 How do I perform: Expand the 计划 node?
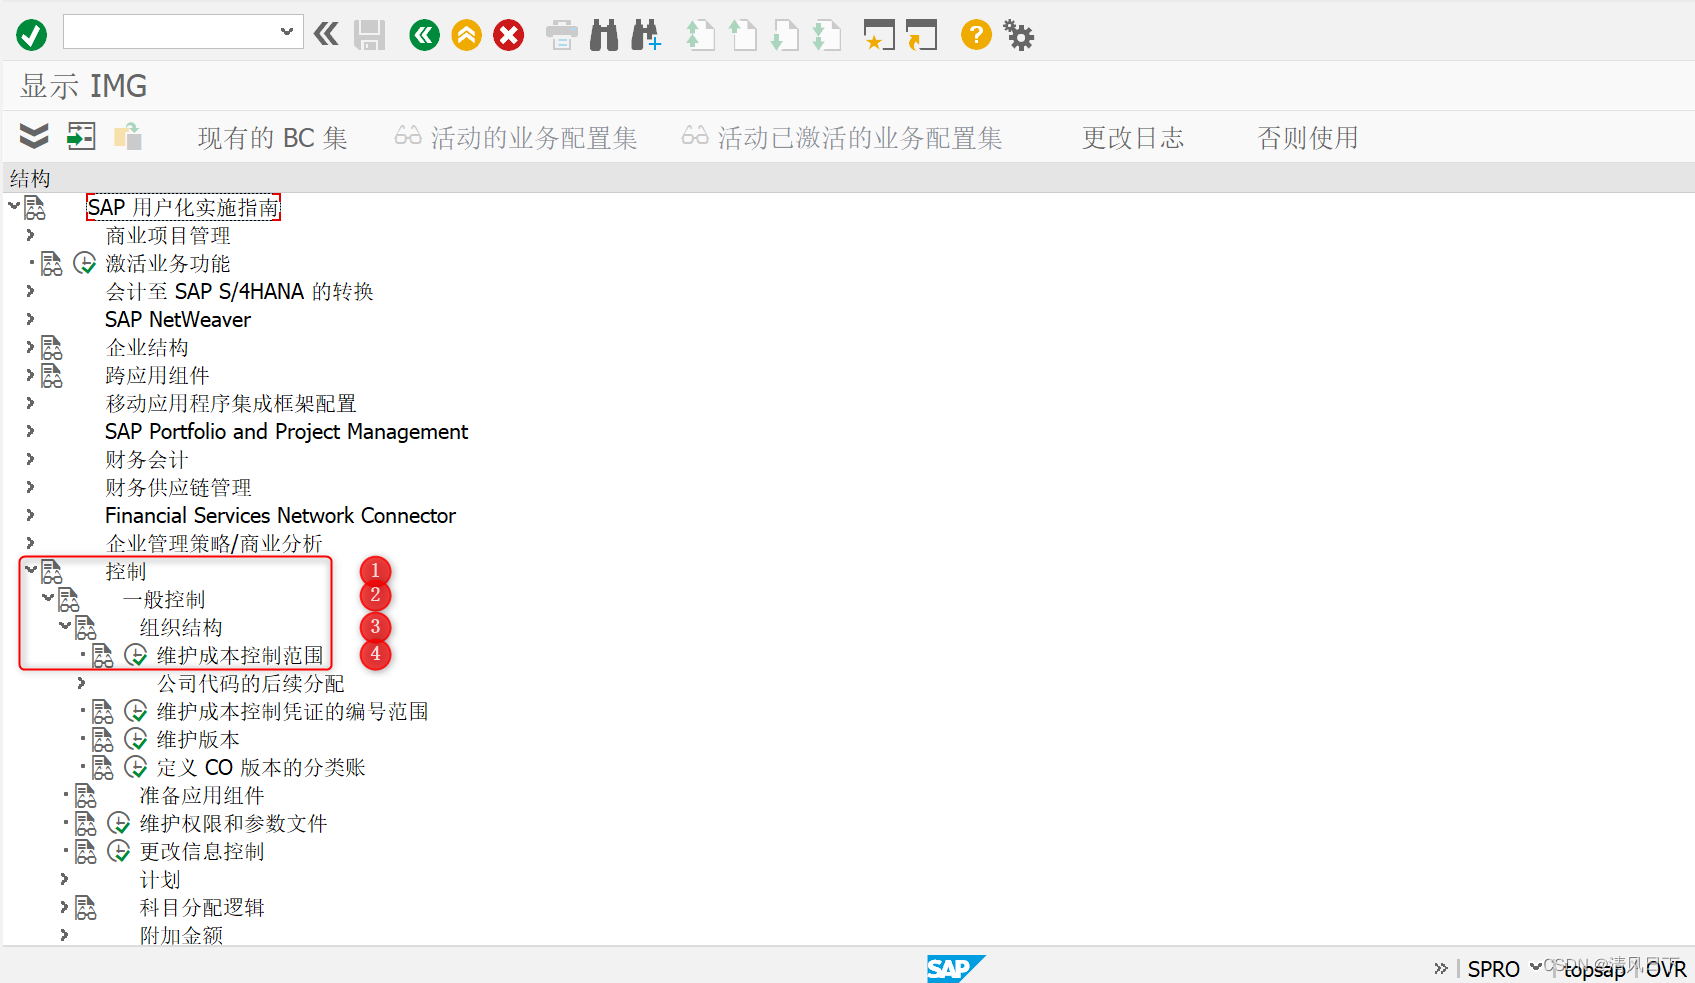[x=64, y=879]
